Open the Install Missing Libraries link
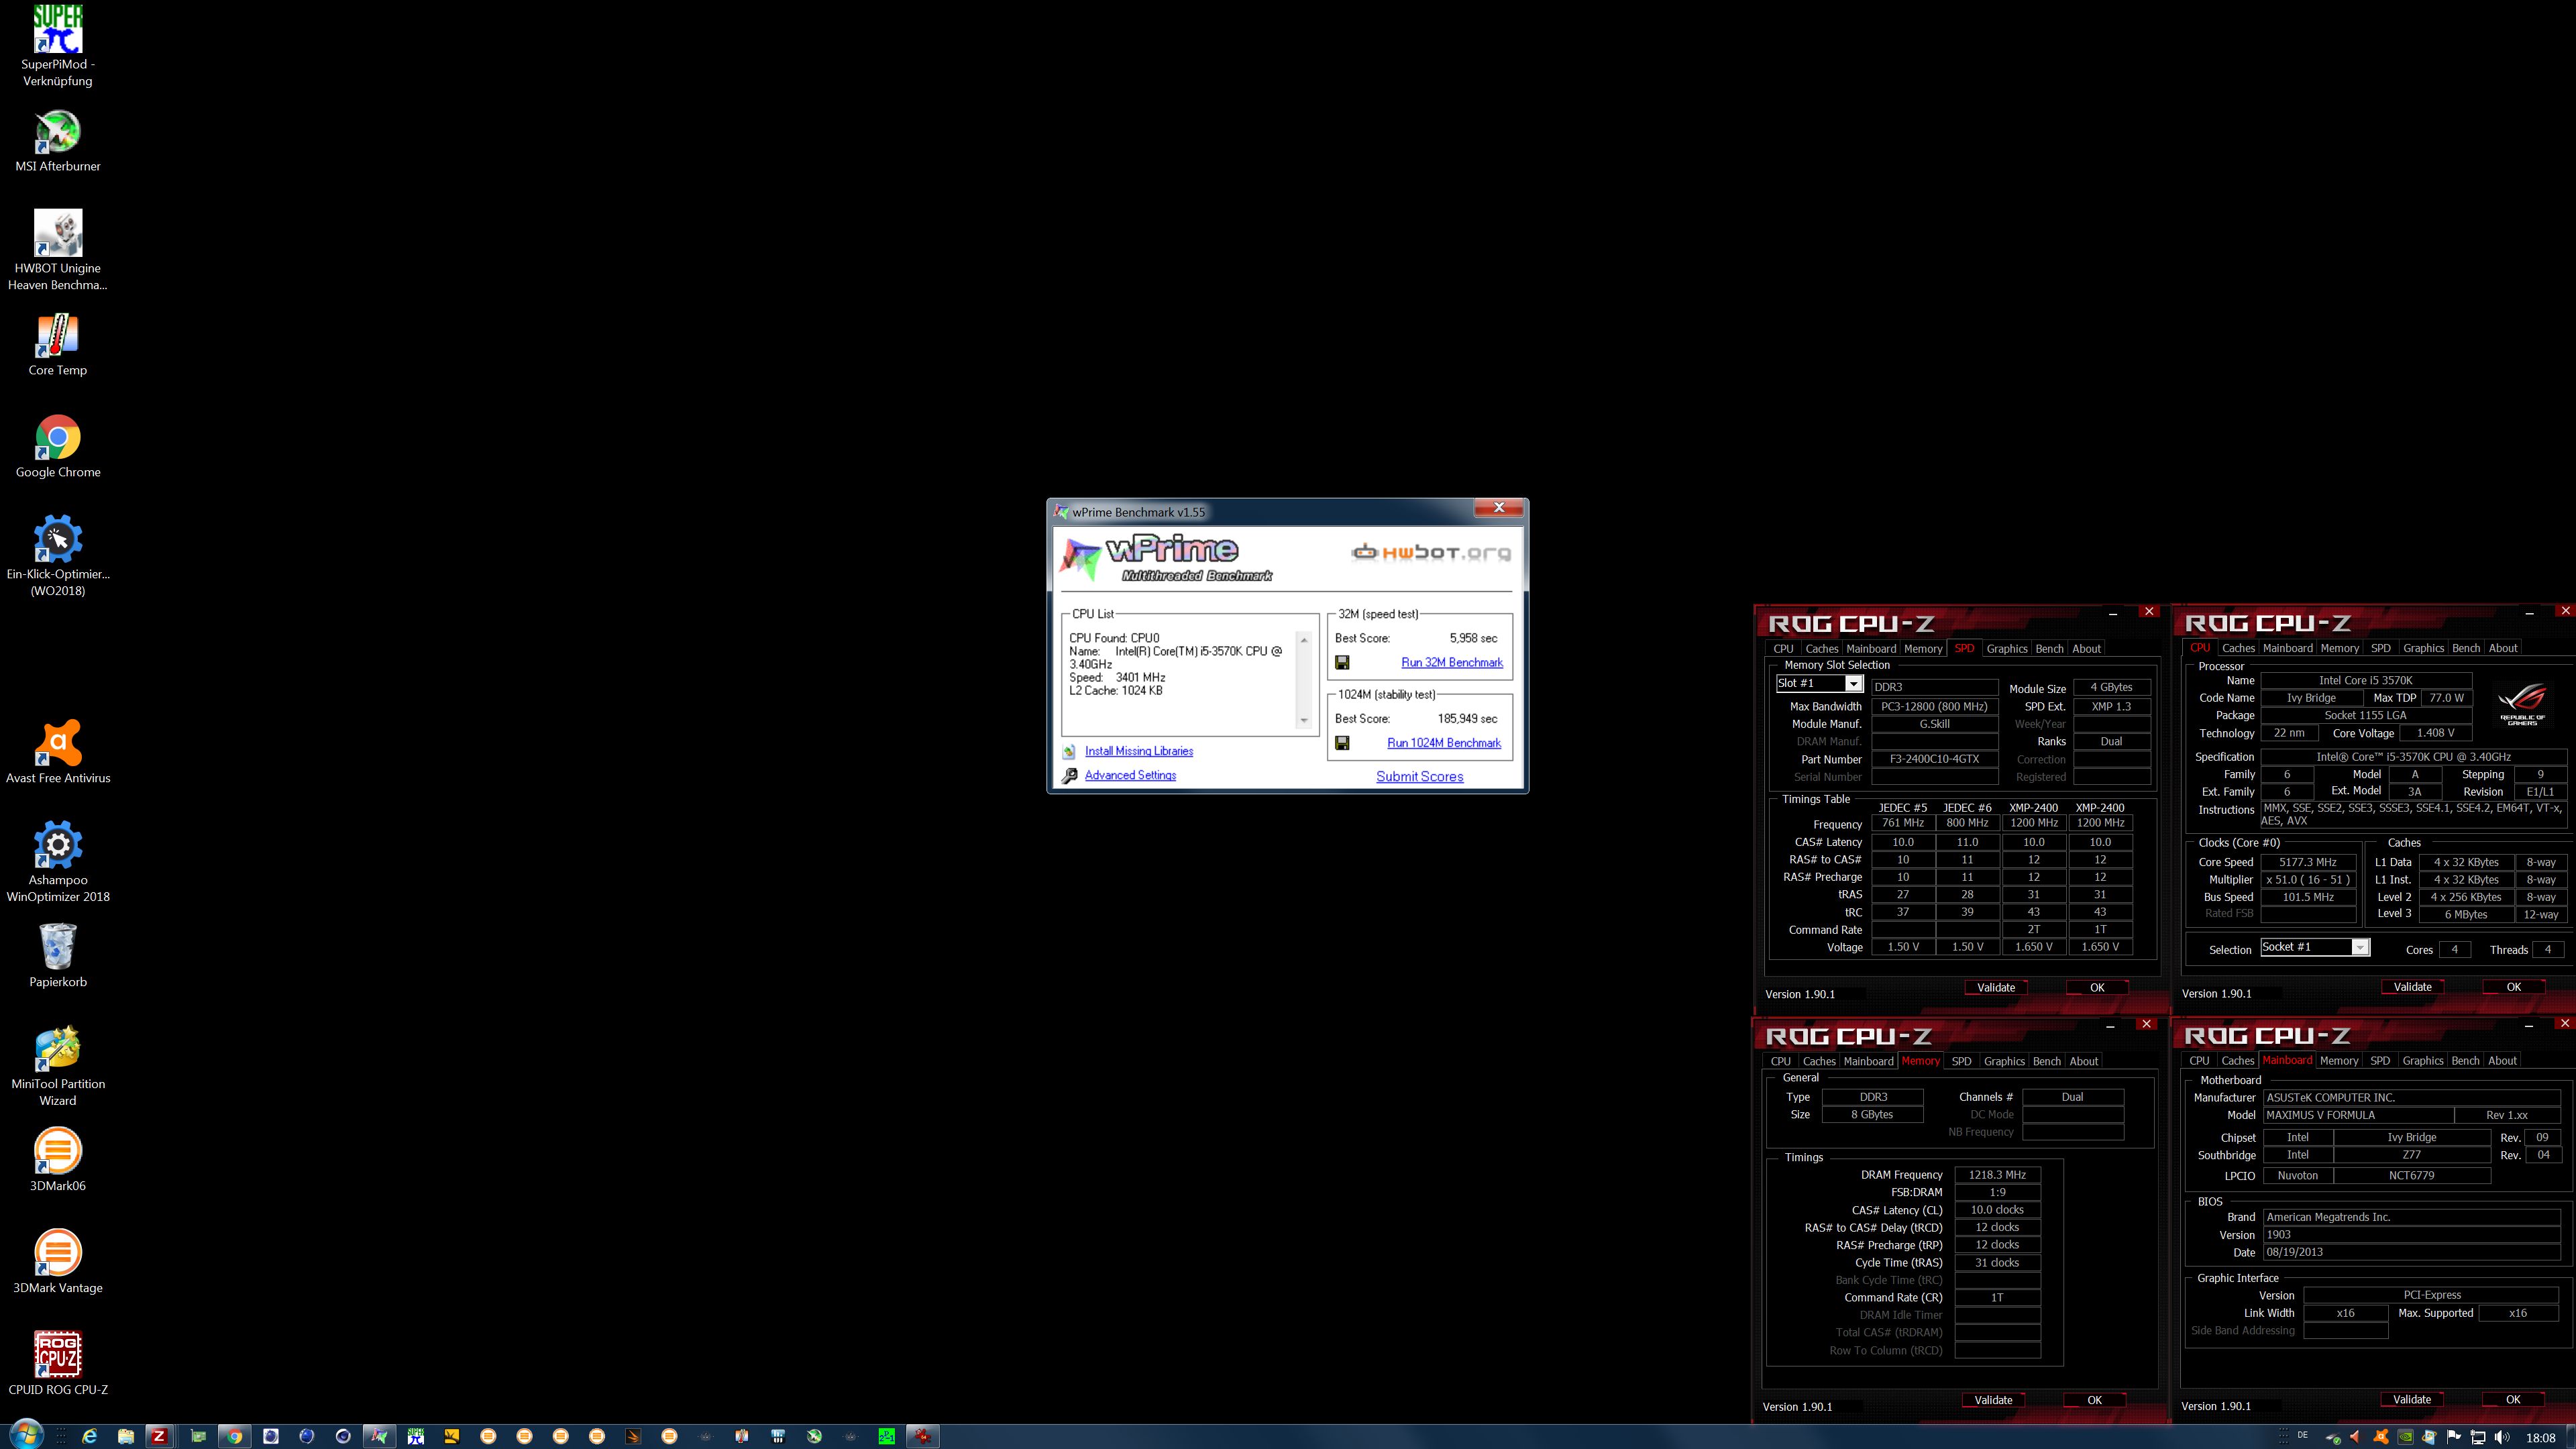Image resolution: width=2576 pixels, height=1449 pixels. tap(1139, 751)
